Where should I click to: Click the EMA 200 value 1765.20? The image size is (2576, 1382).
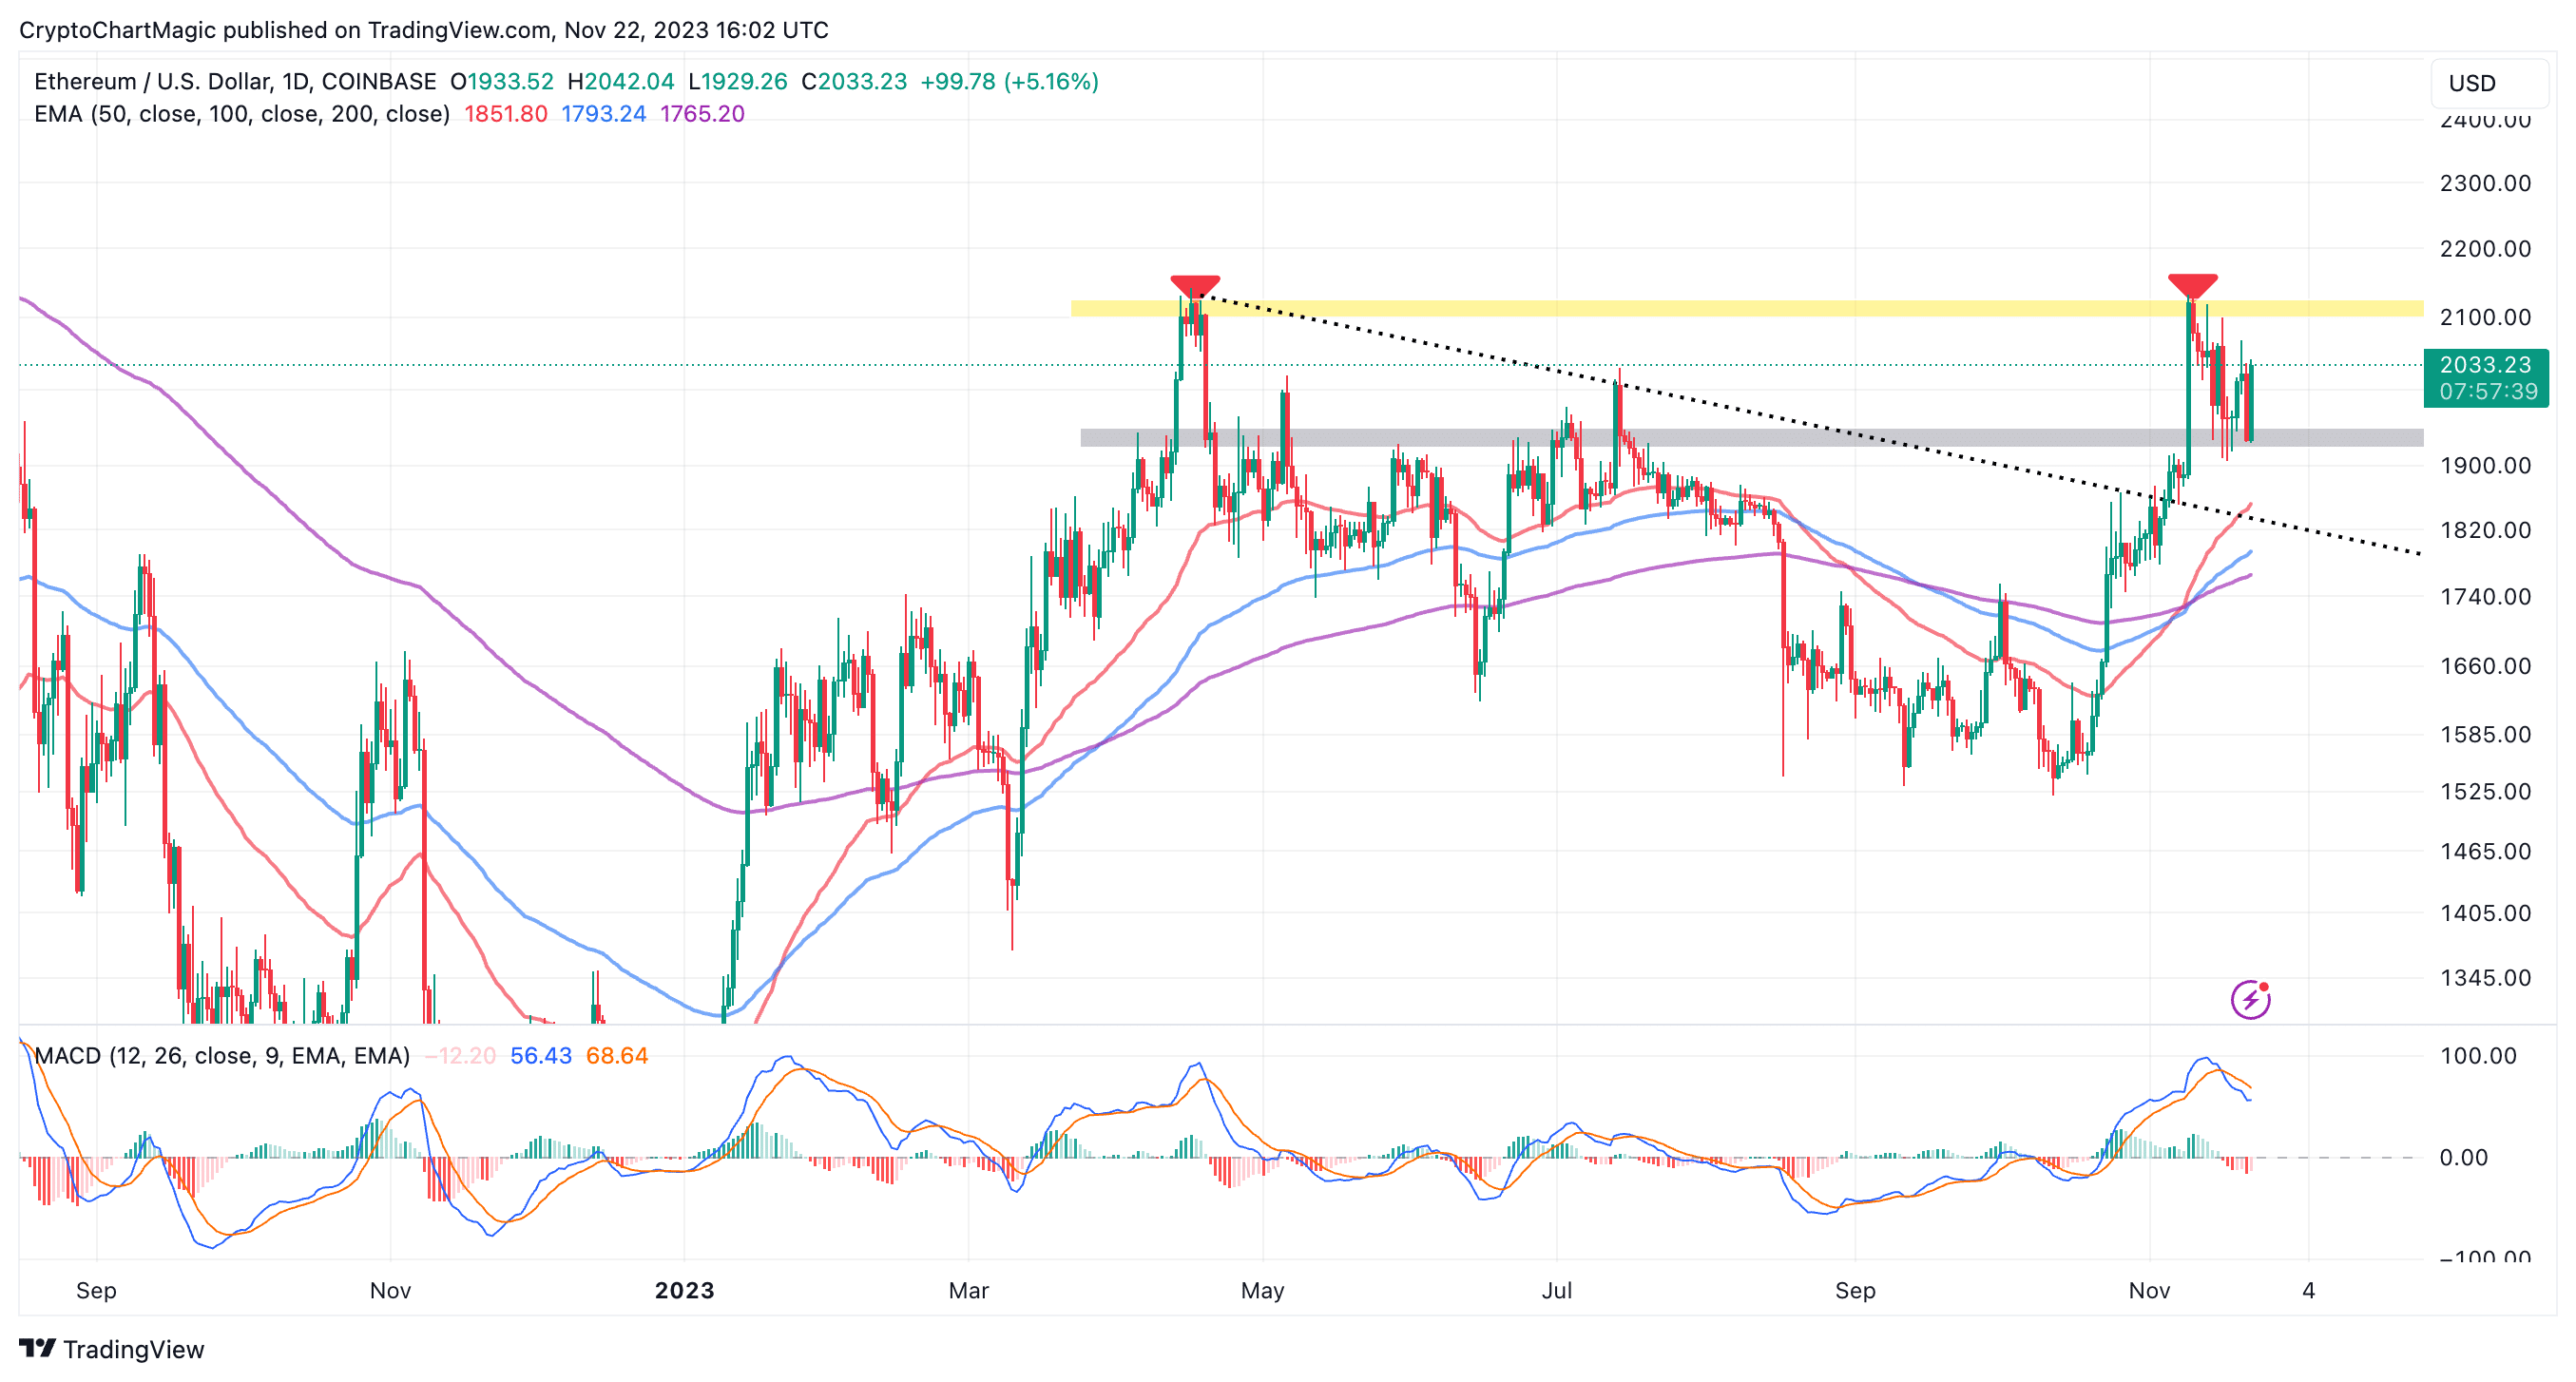(x=702, y=113)
